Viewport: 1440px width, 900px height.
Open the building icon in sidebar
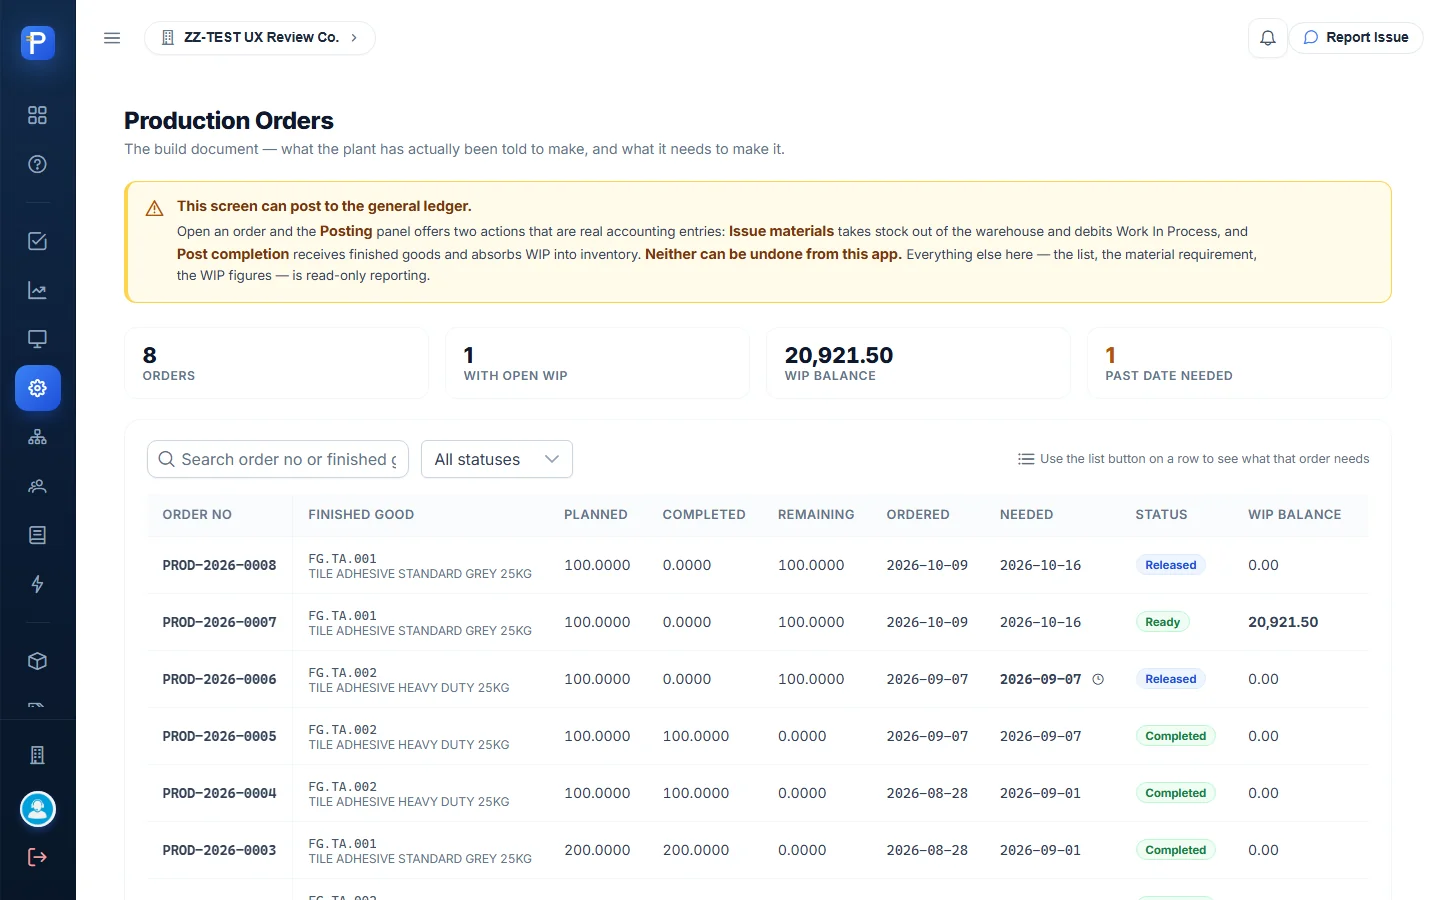37,755
